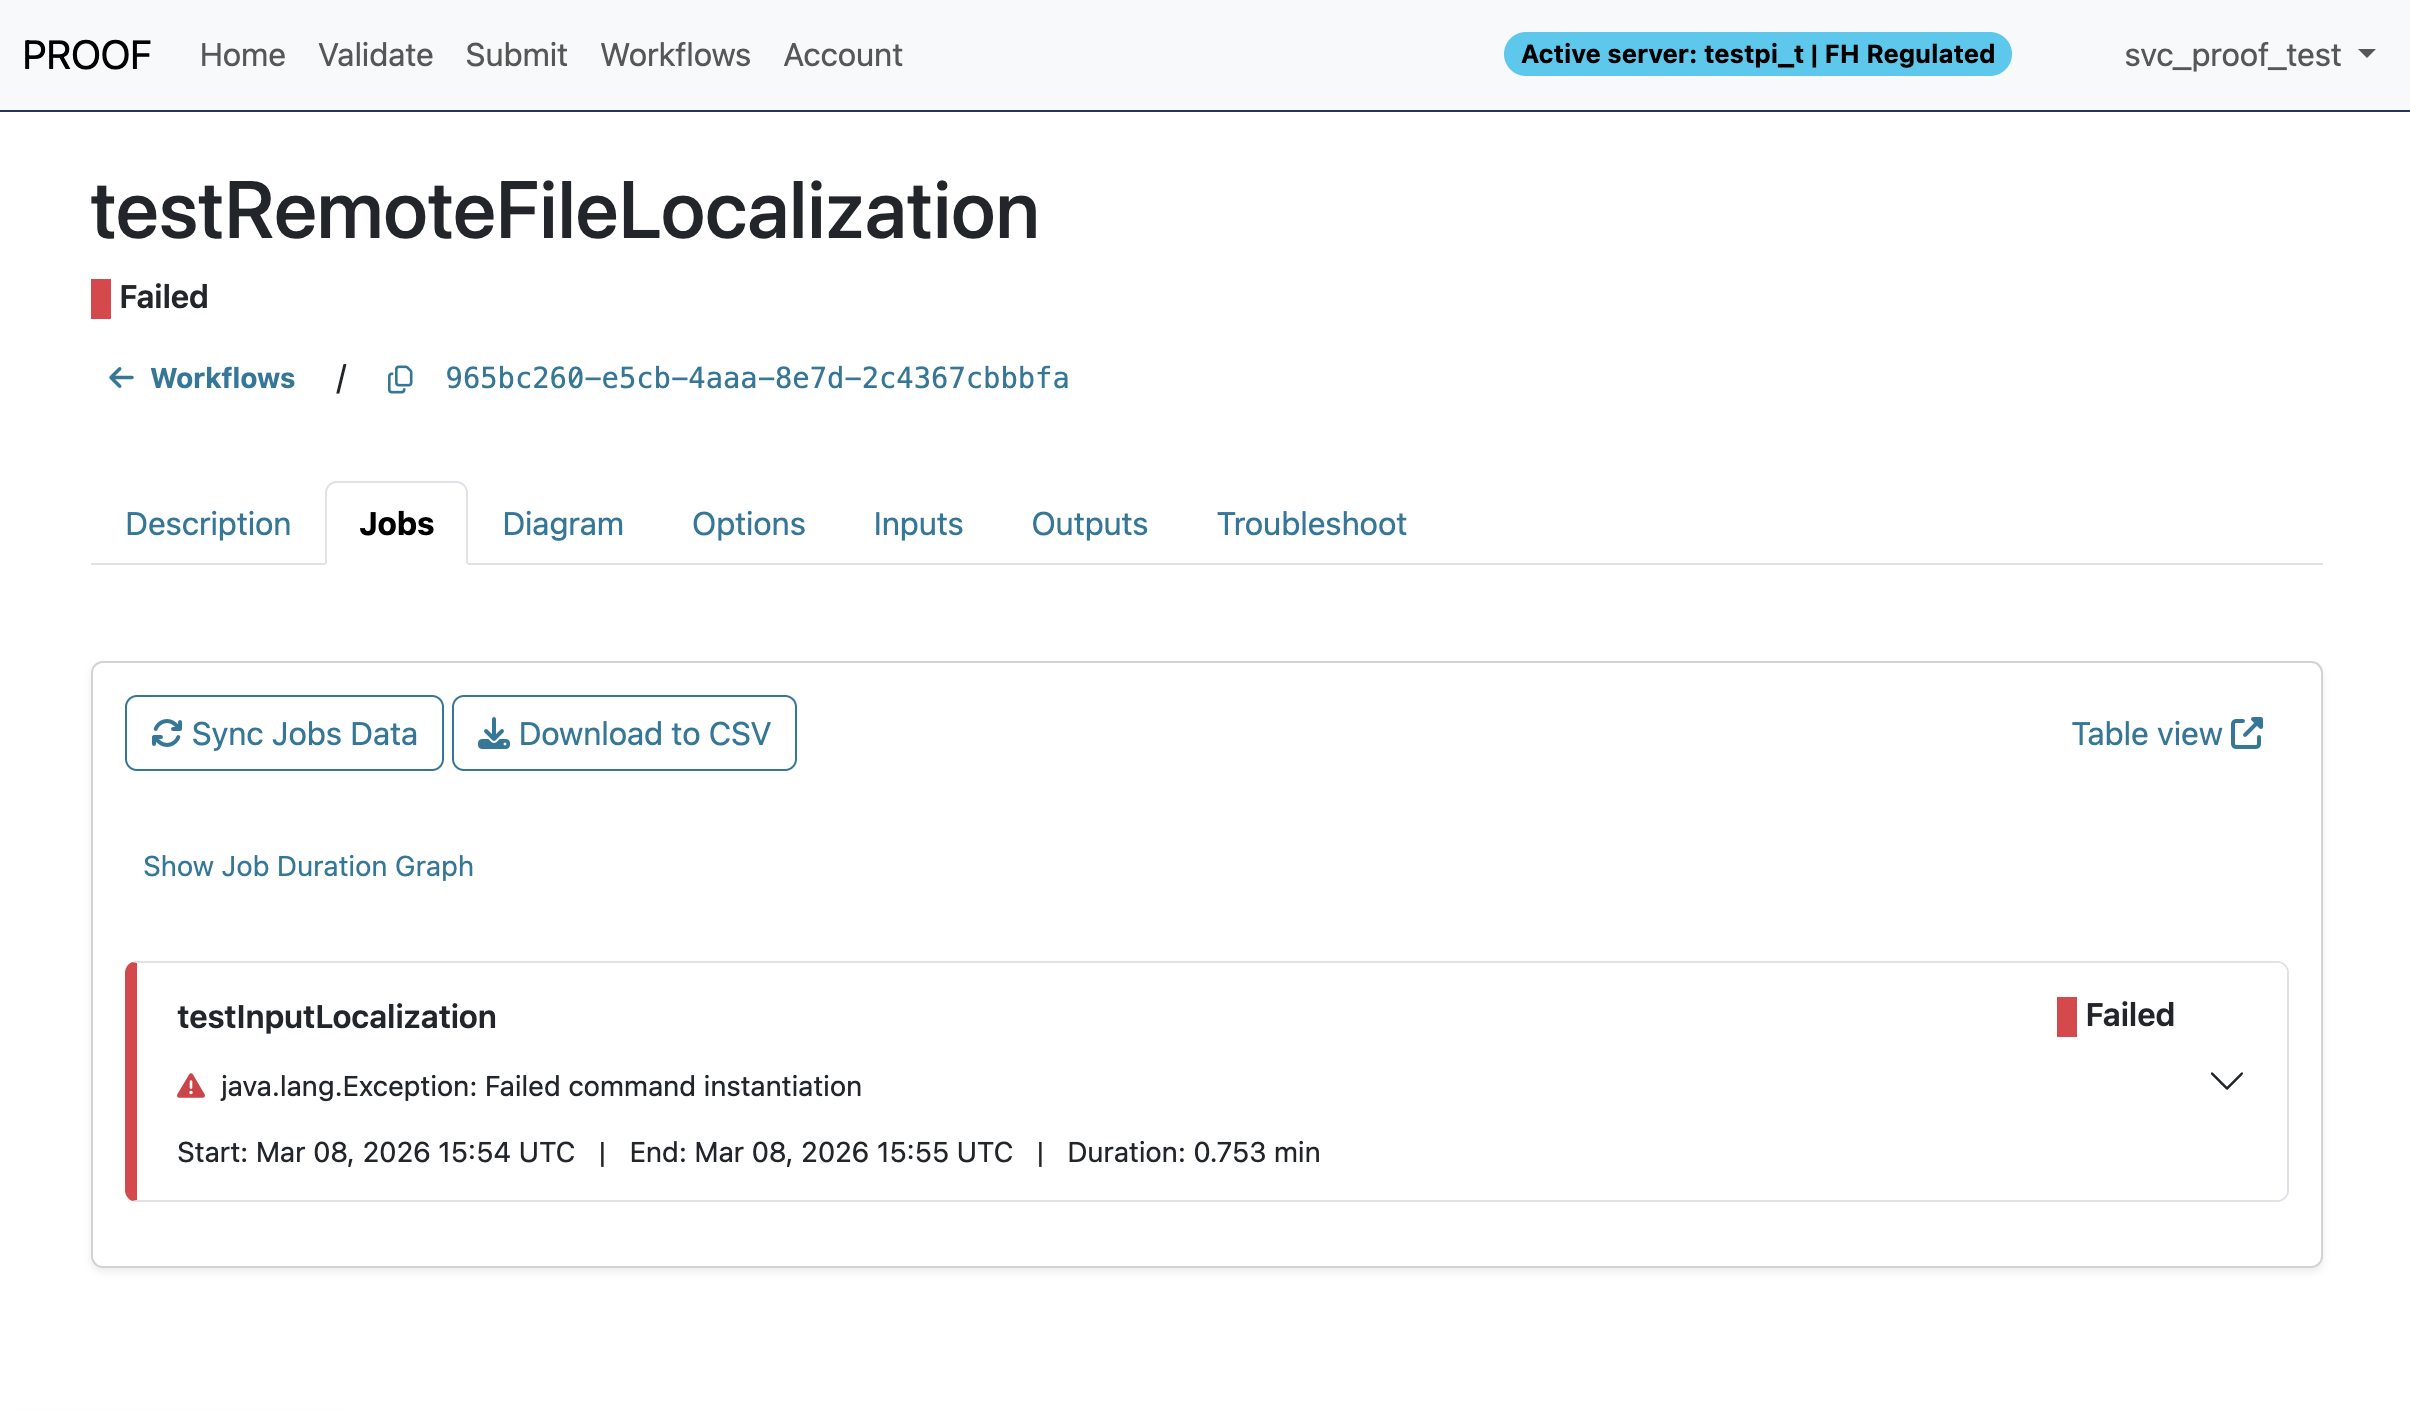Viewport: 2410px width, 1410px height.
Task: Click the red Failed status marker in job card
Action: click(2066, 1016)
